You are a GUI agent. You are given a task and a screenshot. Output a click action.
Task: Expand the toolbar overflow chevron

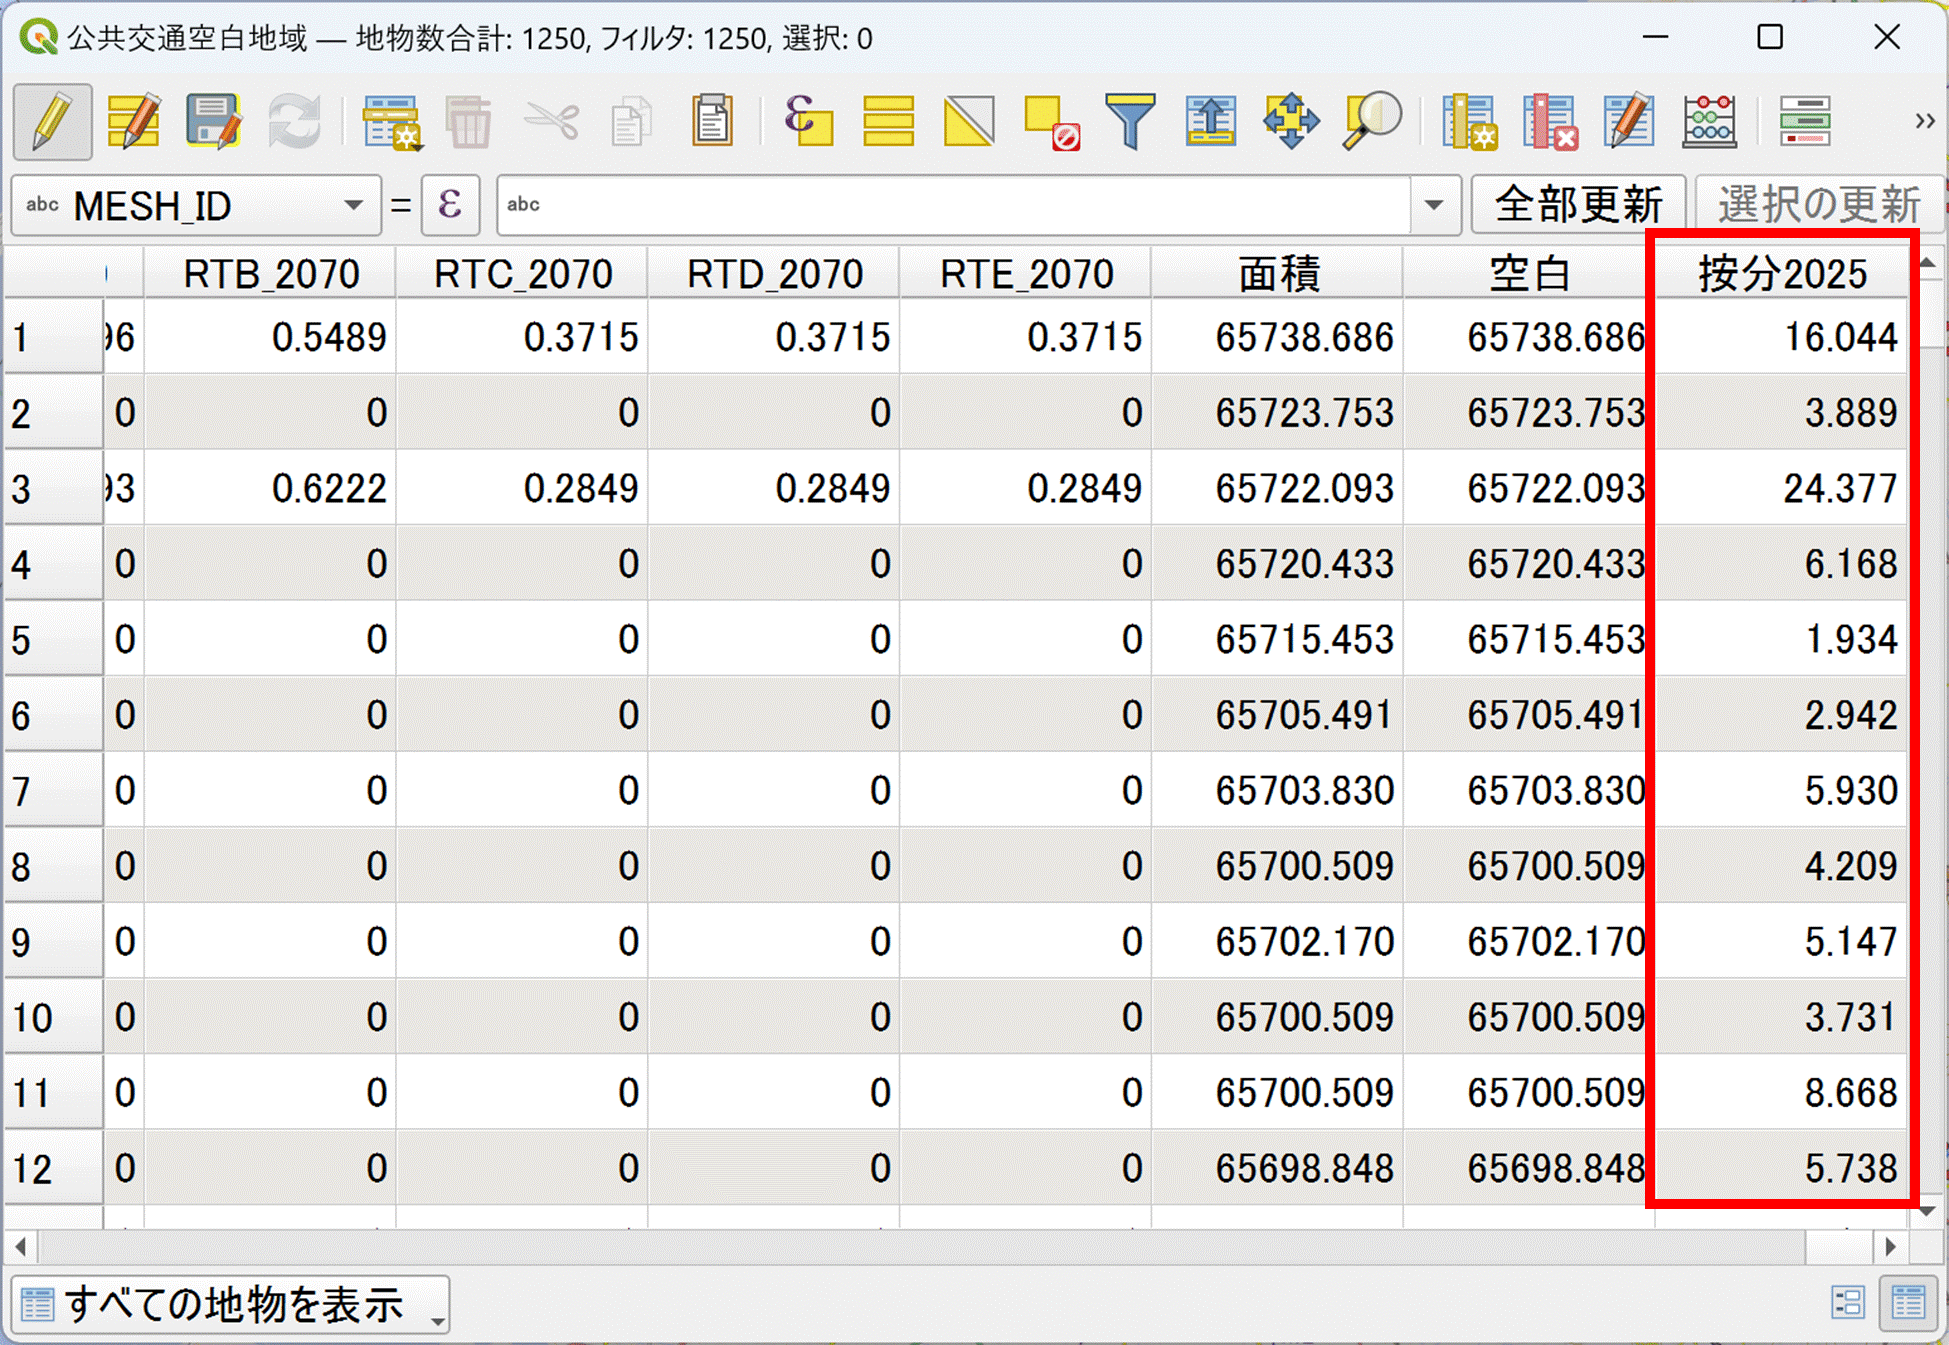[x=1924, y=122]
